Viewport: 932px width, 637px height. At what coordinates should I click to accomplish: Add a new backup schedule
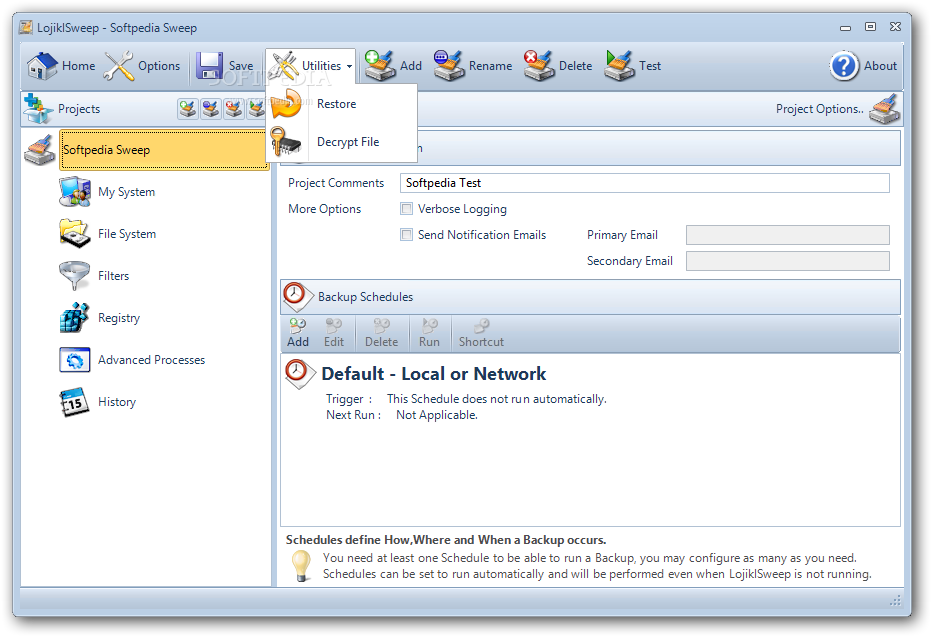point(298,333)
